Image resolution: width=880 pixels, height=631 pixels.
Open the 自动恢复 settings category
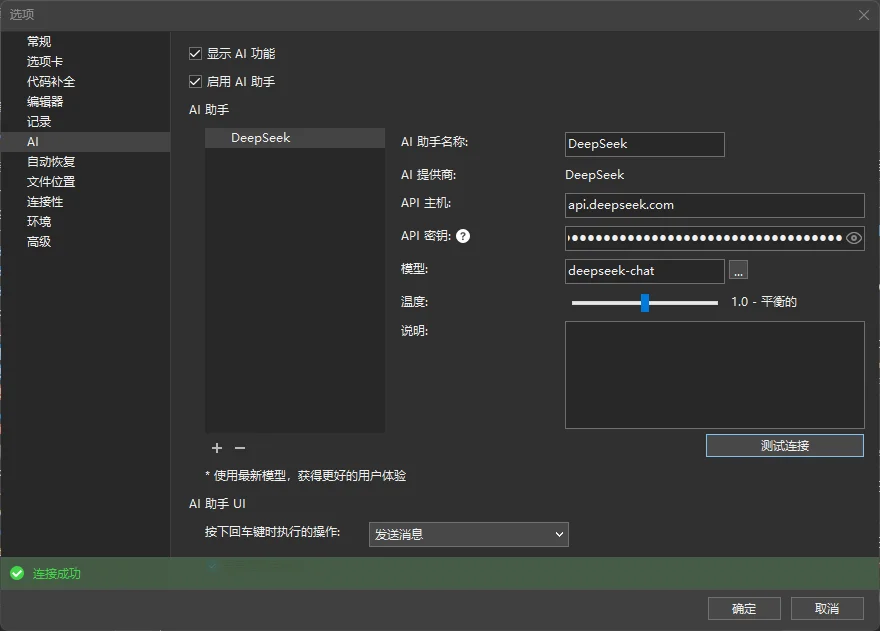85,162
